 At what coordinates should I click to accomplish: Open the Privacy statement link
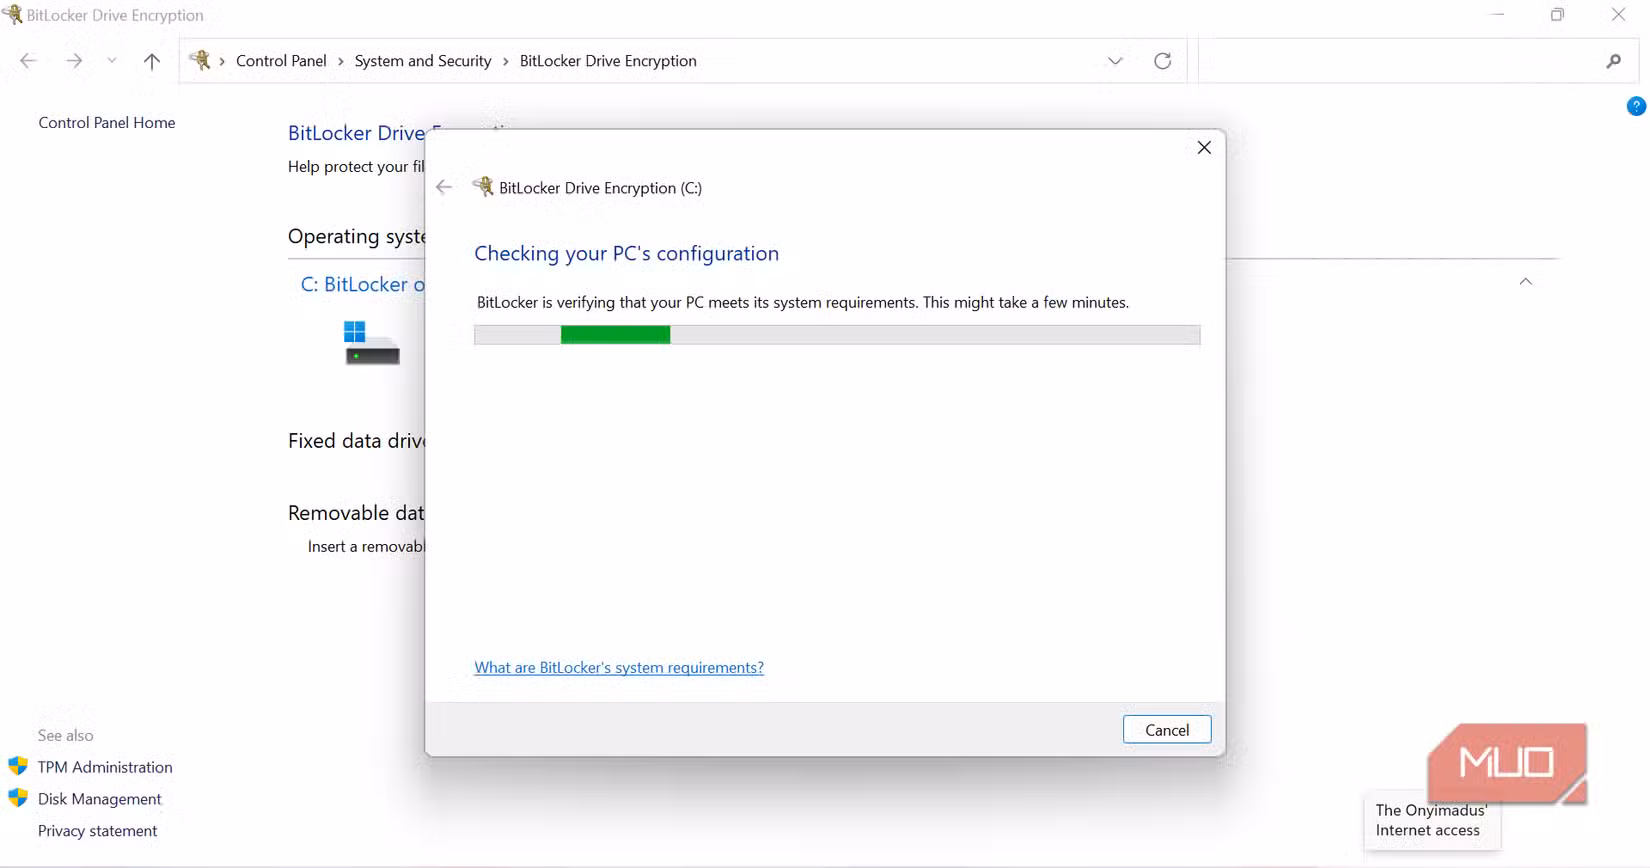click(97, 831)
